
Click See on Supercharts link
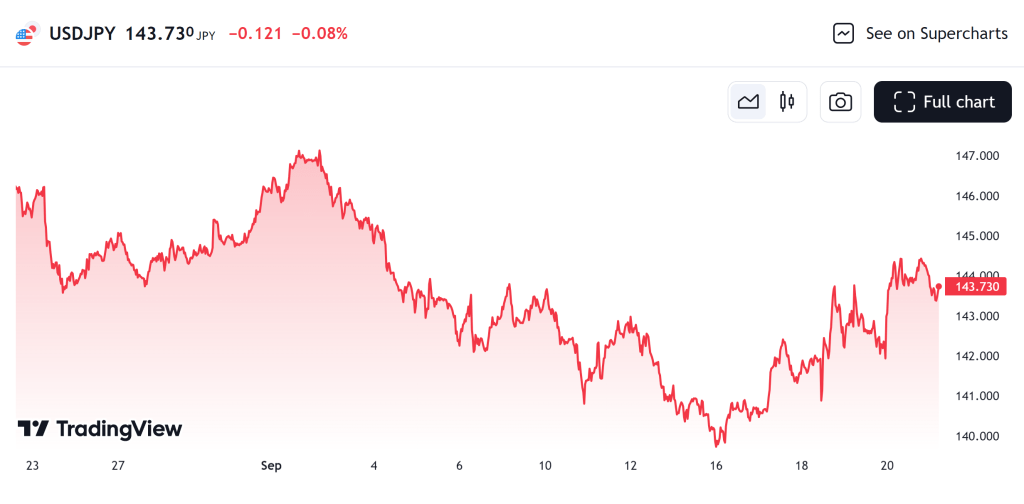tap(936, 33)
